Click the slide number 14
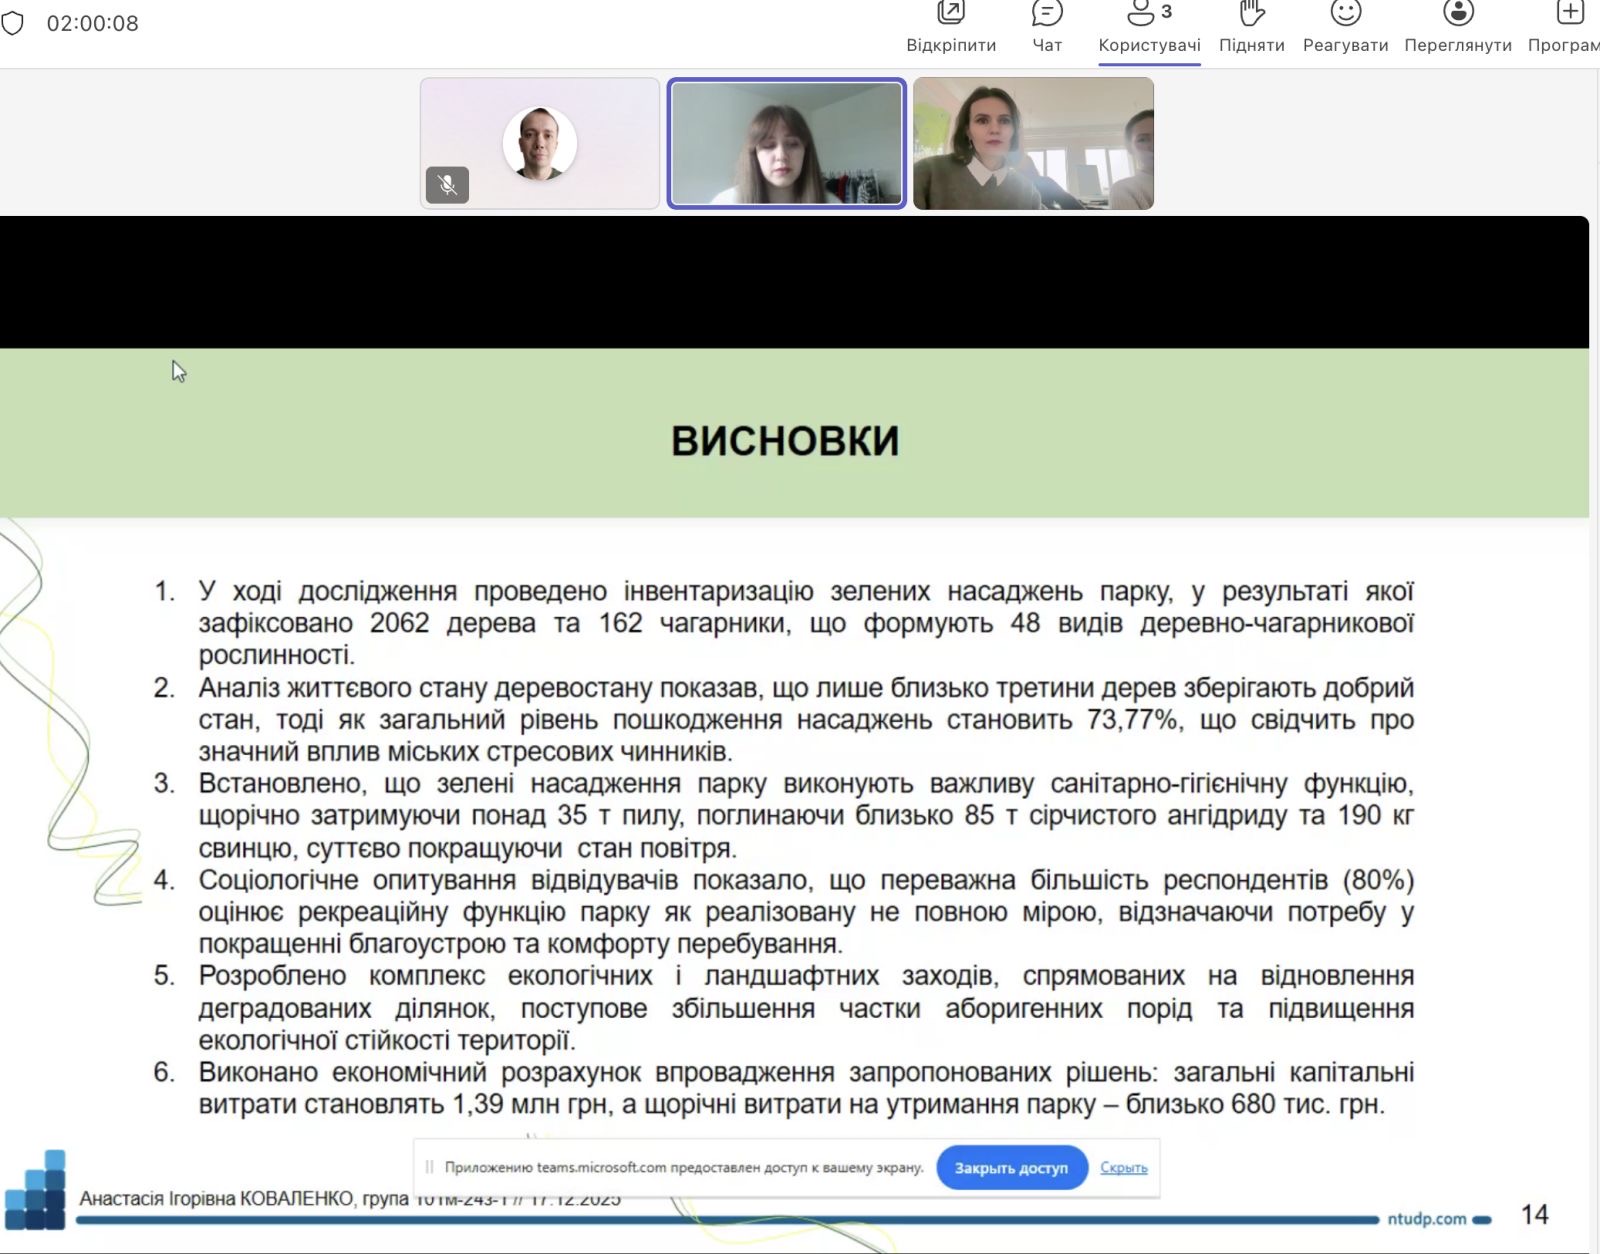 [1534, 1215]
